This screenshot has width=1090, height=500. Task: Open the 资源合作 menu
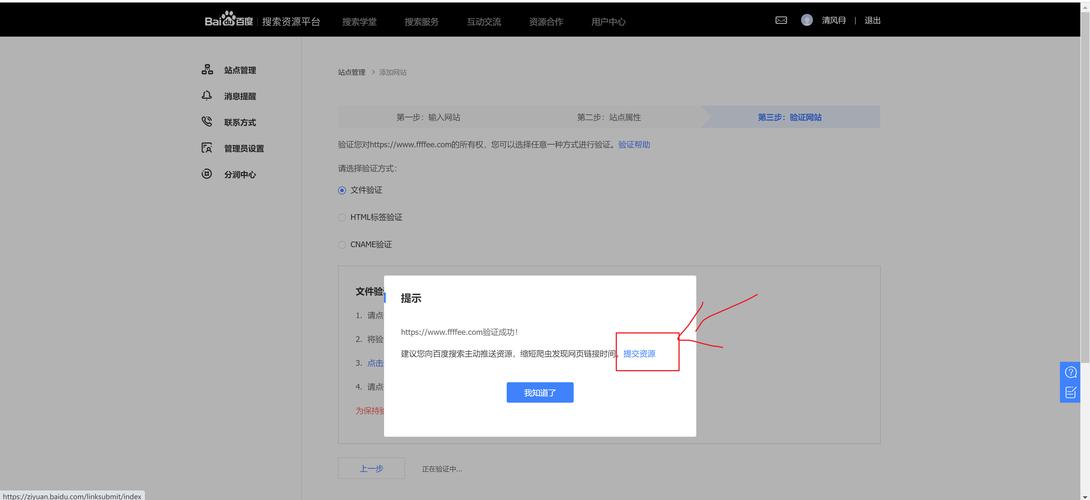click(x=546, y=22)
